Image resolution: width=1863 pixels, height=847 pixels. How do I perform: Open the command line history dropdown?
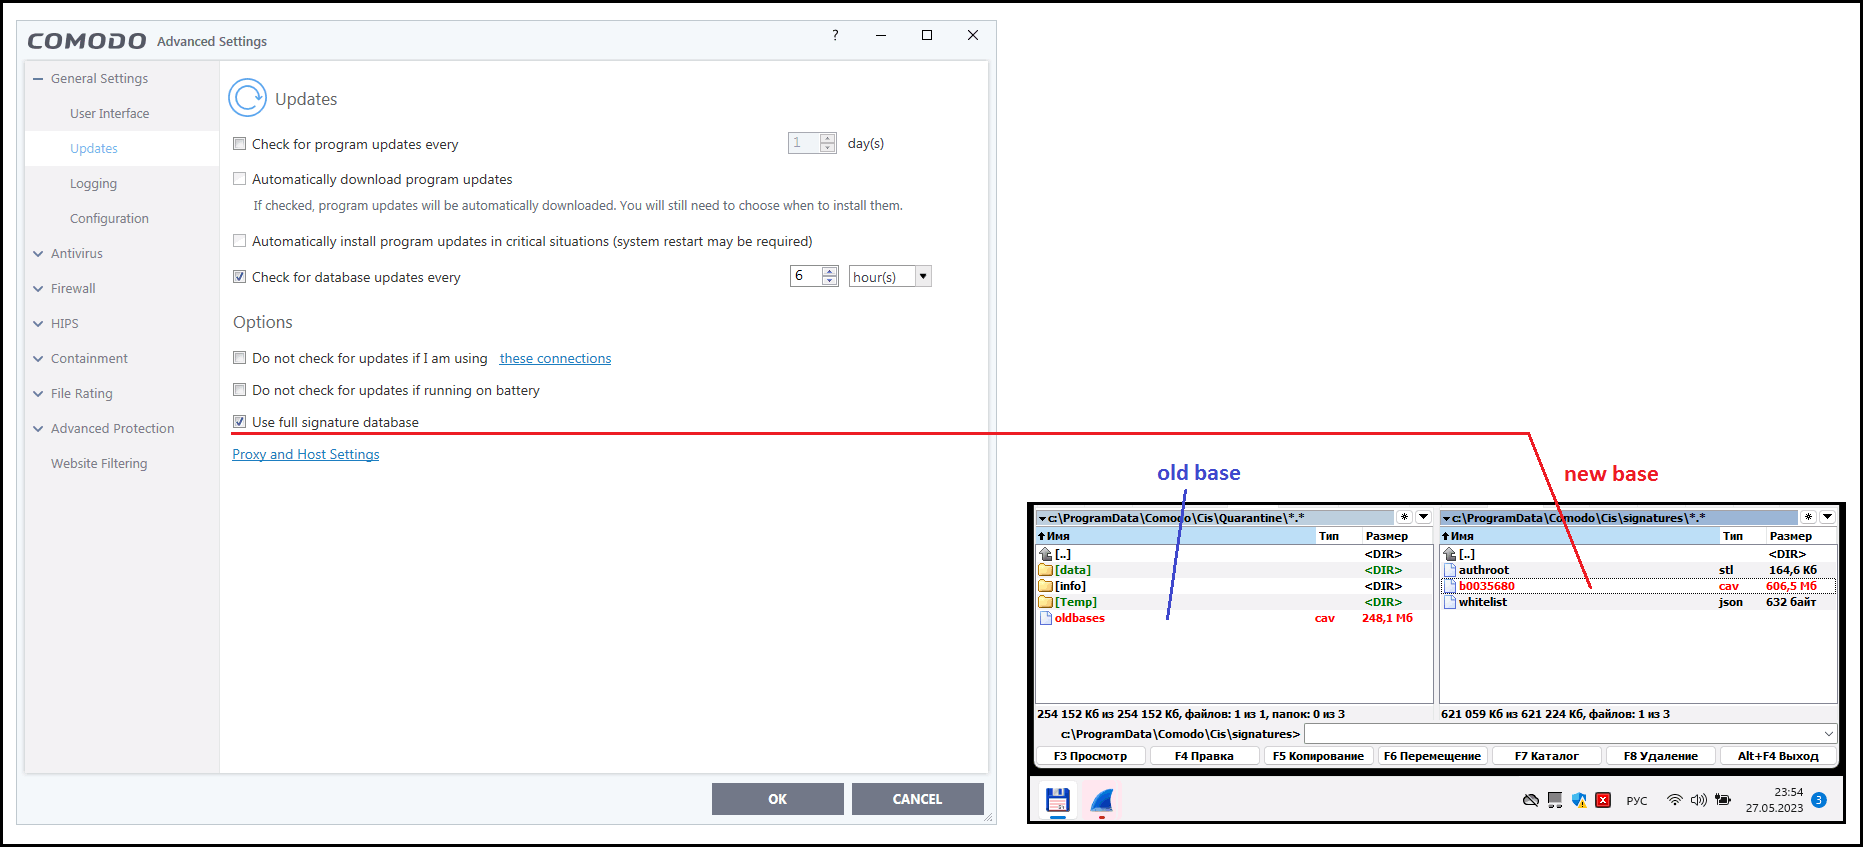click(x=1829, y=734)
